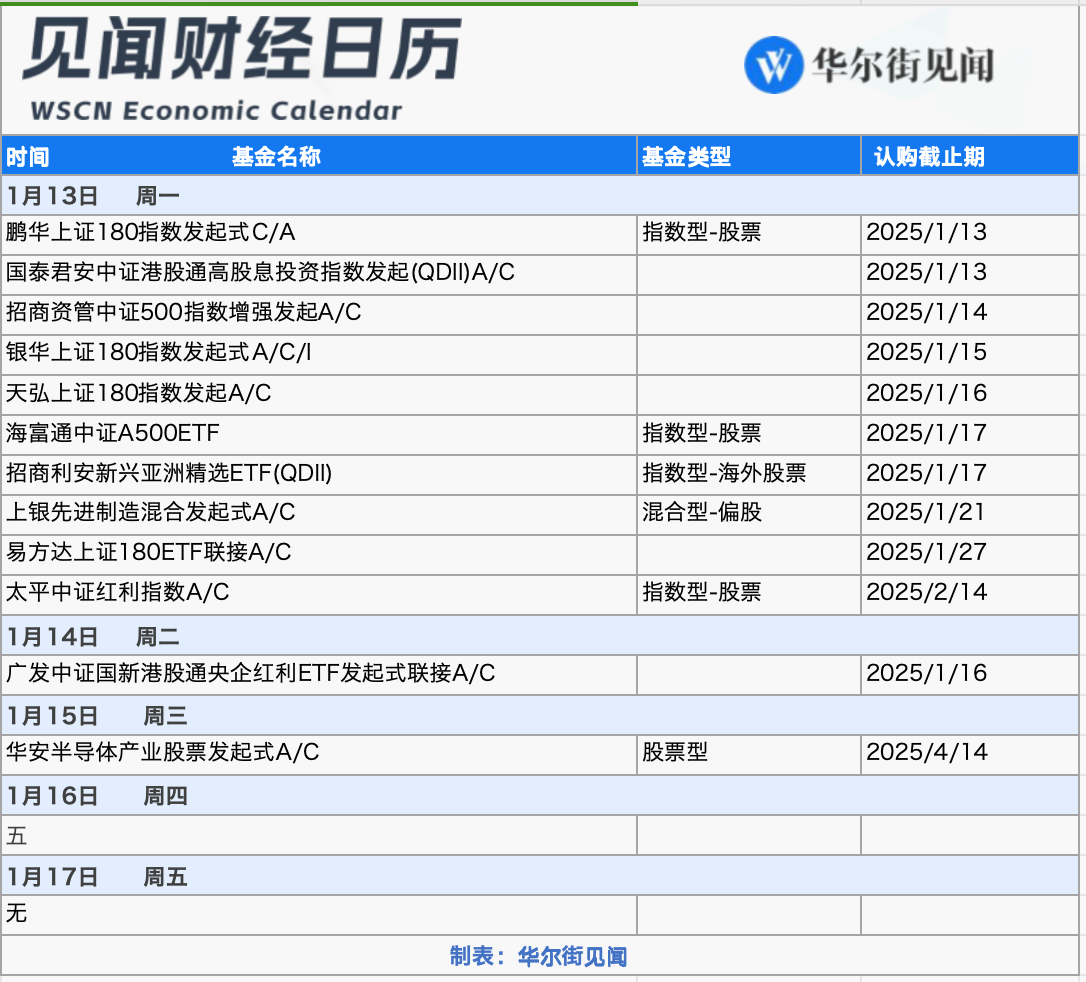The image size is (1086, 982).
Task: Click deadline 2025/1/16 of 广发中证 row
Action: point(927,674)
